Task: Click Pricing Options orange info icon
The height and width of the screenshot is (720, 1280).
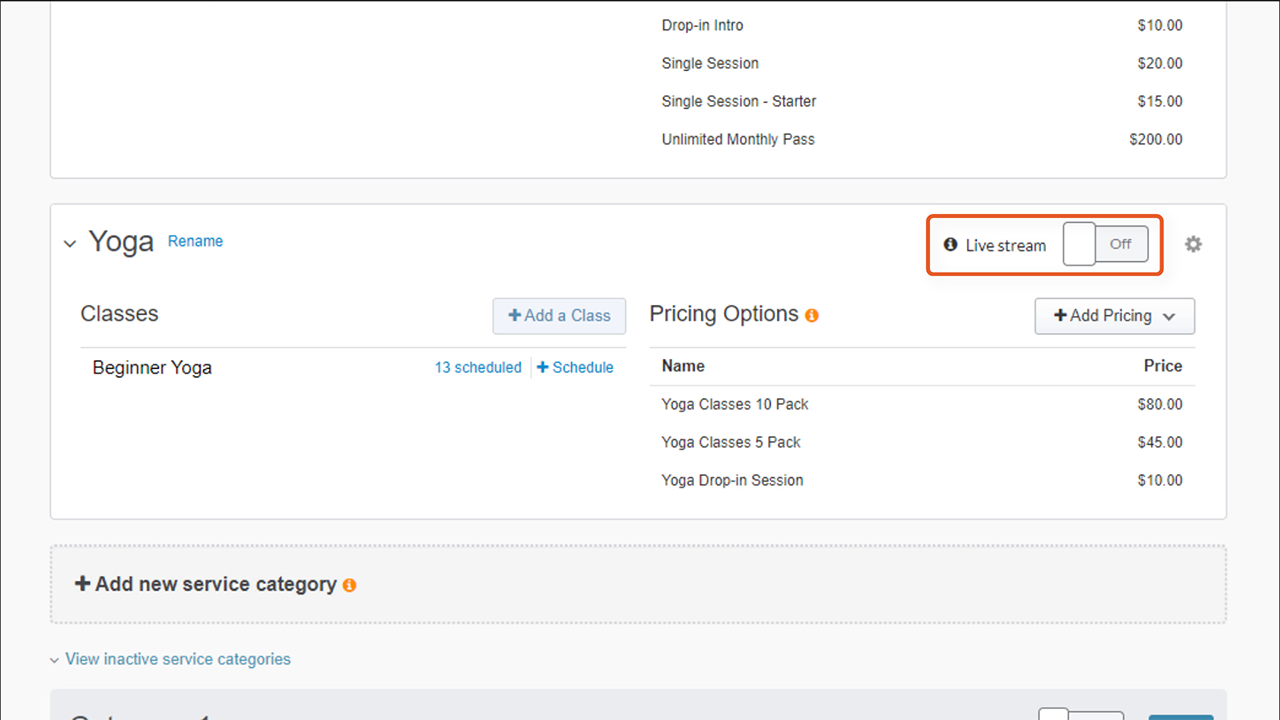Action: click(x=812, y=315)
